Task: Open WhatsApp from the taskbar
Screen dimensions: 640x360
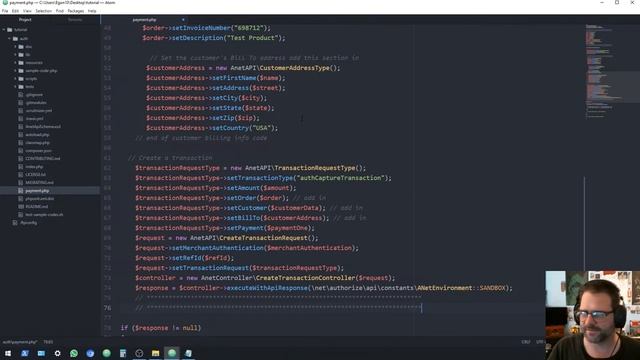Action: (74, 353)
